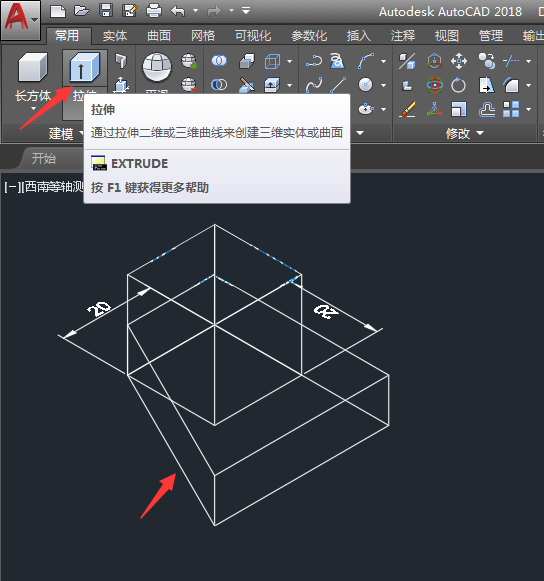Expand the 长方体 solid primitives dropdown

click(33, 109)
